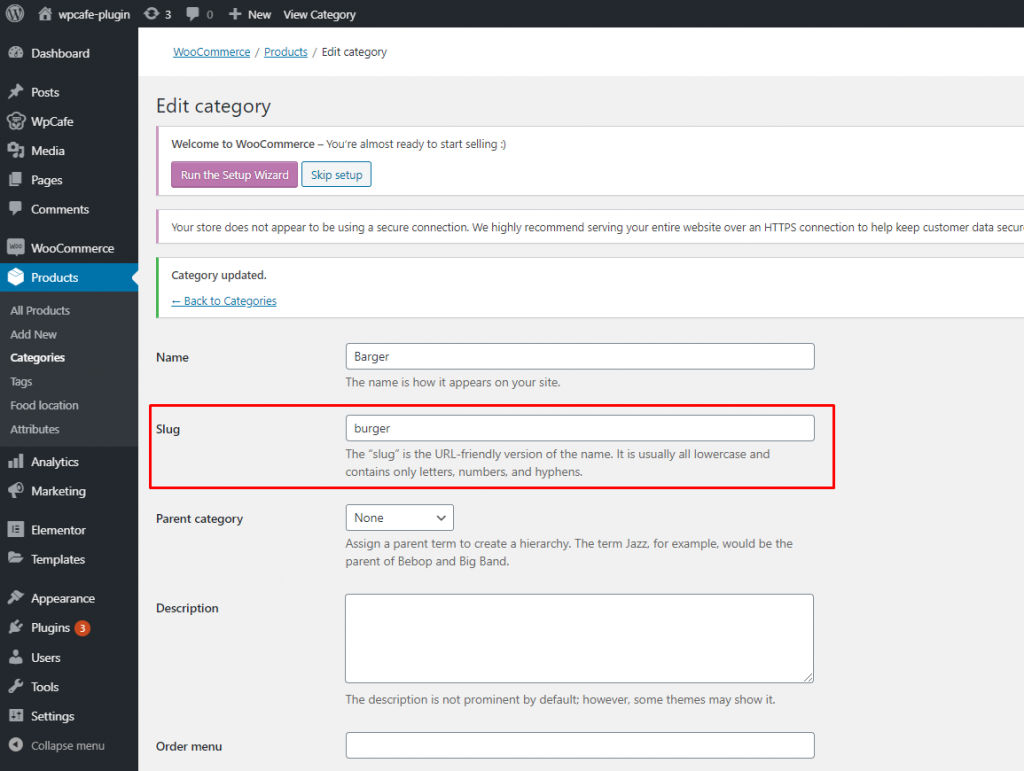Click New in admin bar

[x=259, y=14]
